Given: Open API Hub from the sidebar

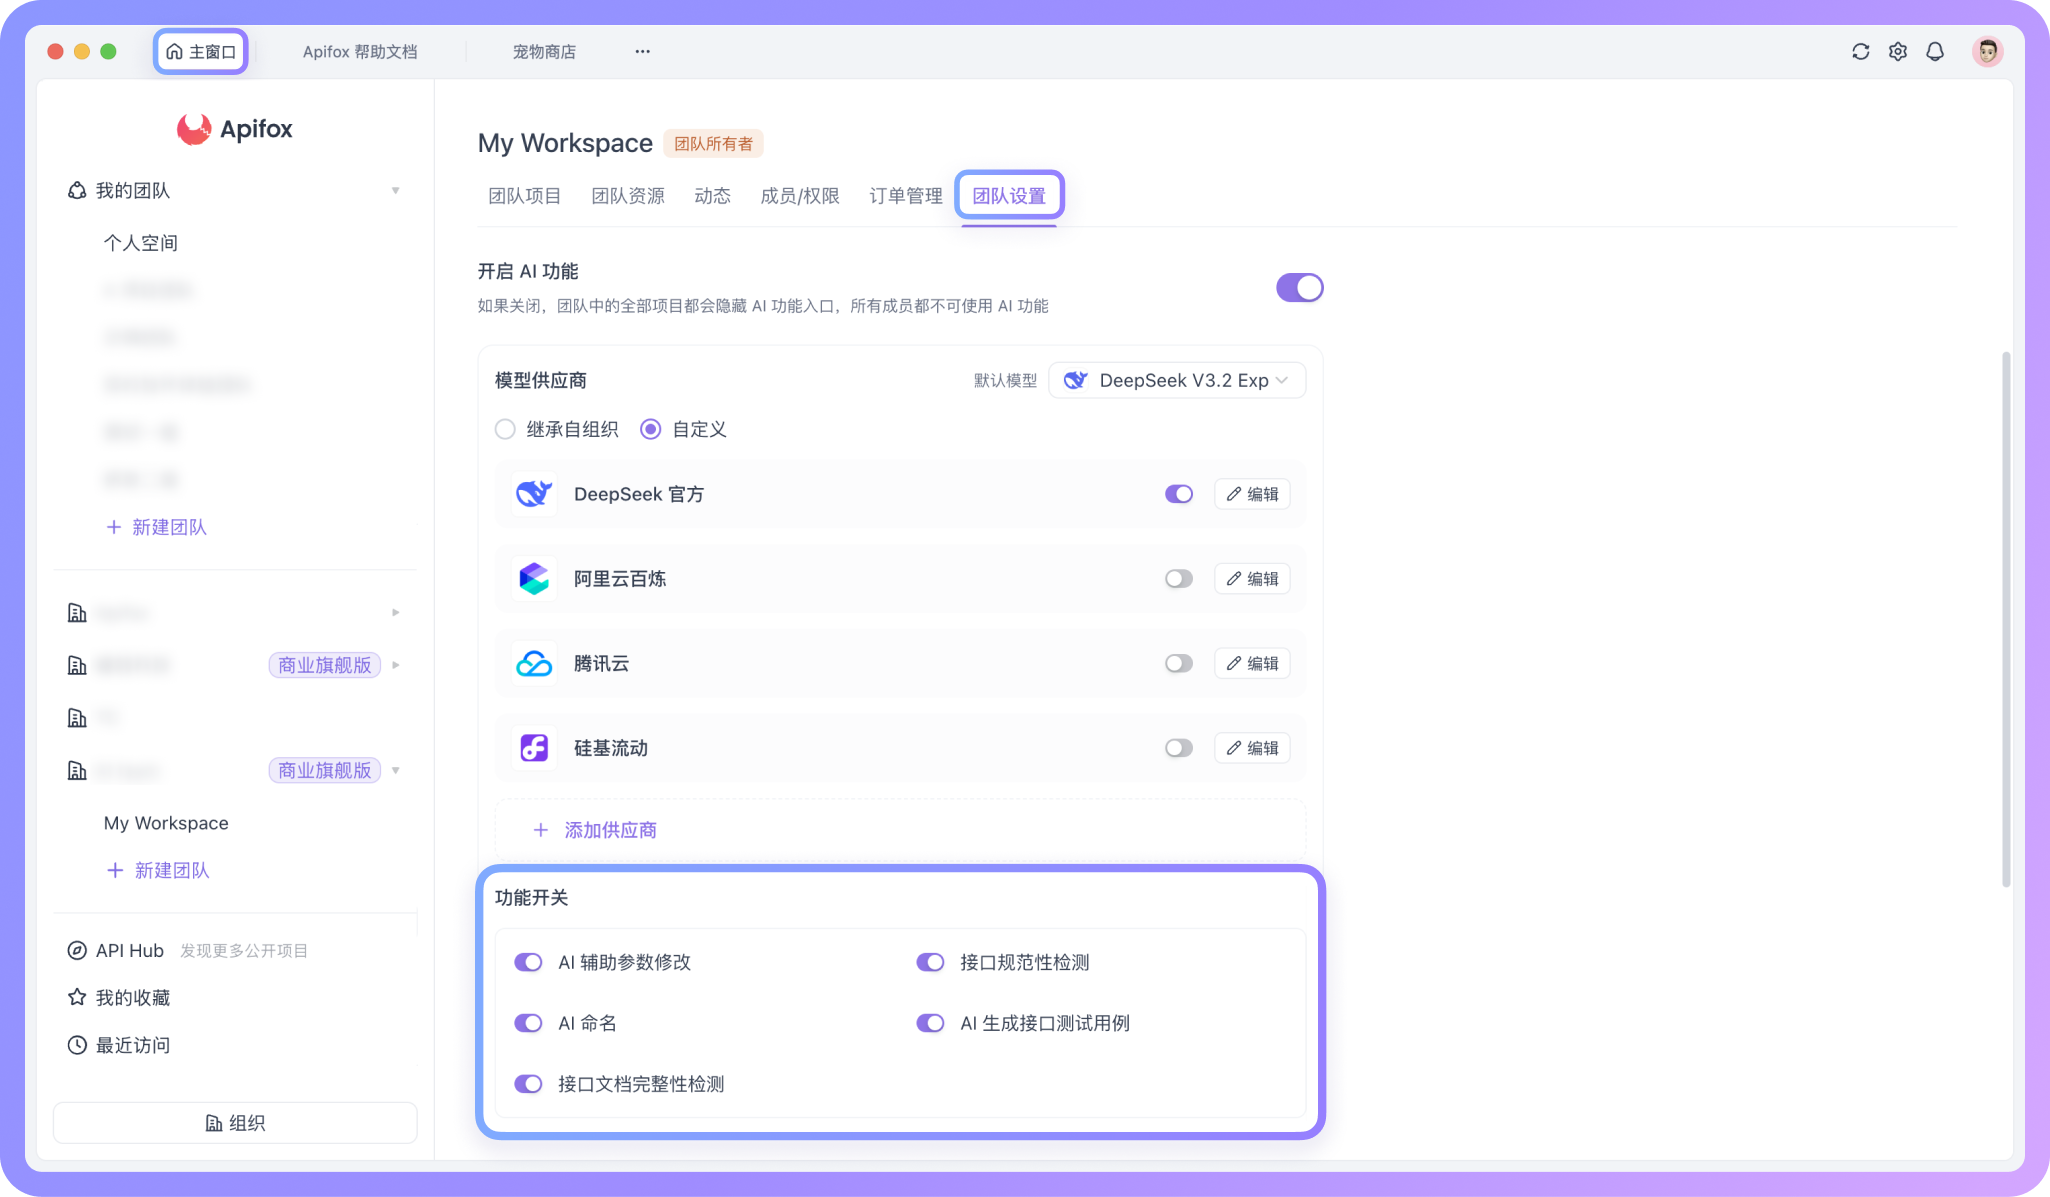Looking at the screenshot, I should coord(128,950).
